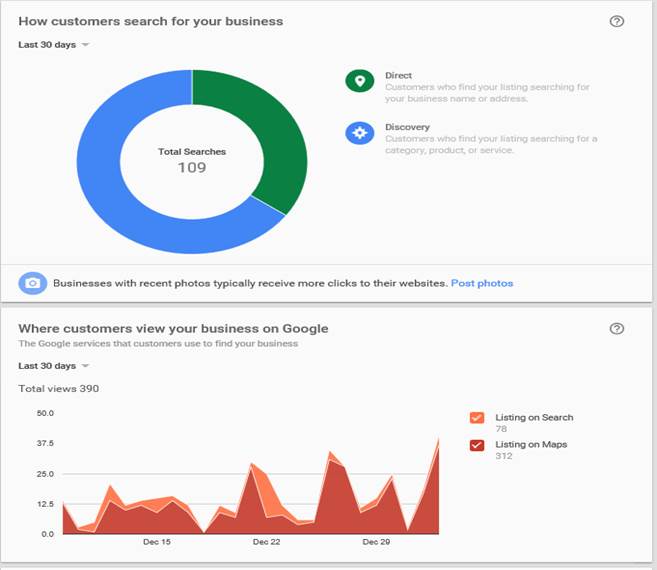Click the Total Searches 109 value
Screen dimensions: 657x570
pos(192,168)
